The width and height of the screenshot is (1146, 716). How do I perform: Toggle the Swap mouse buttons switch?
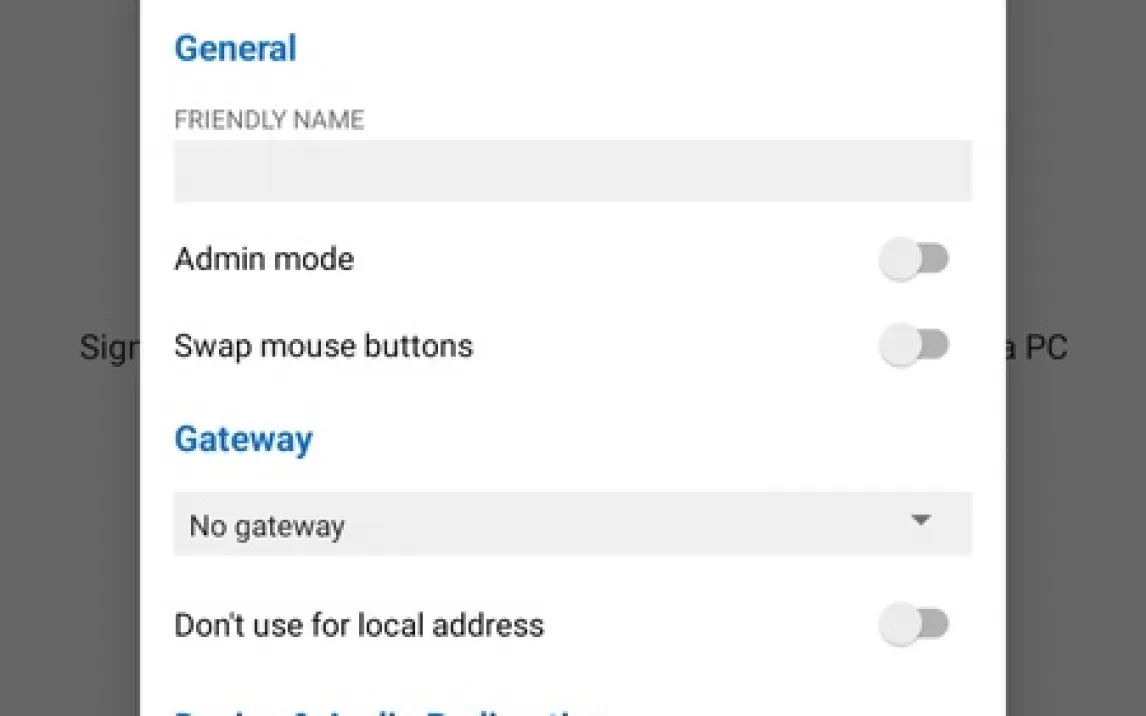point(914,346)
